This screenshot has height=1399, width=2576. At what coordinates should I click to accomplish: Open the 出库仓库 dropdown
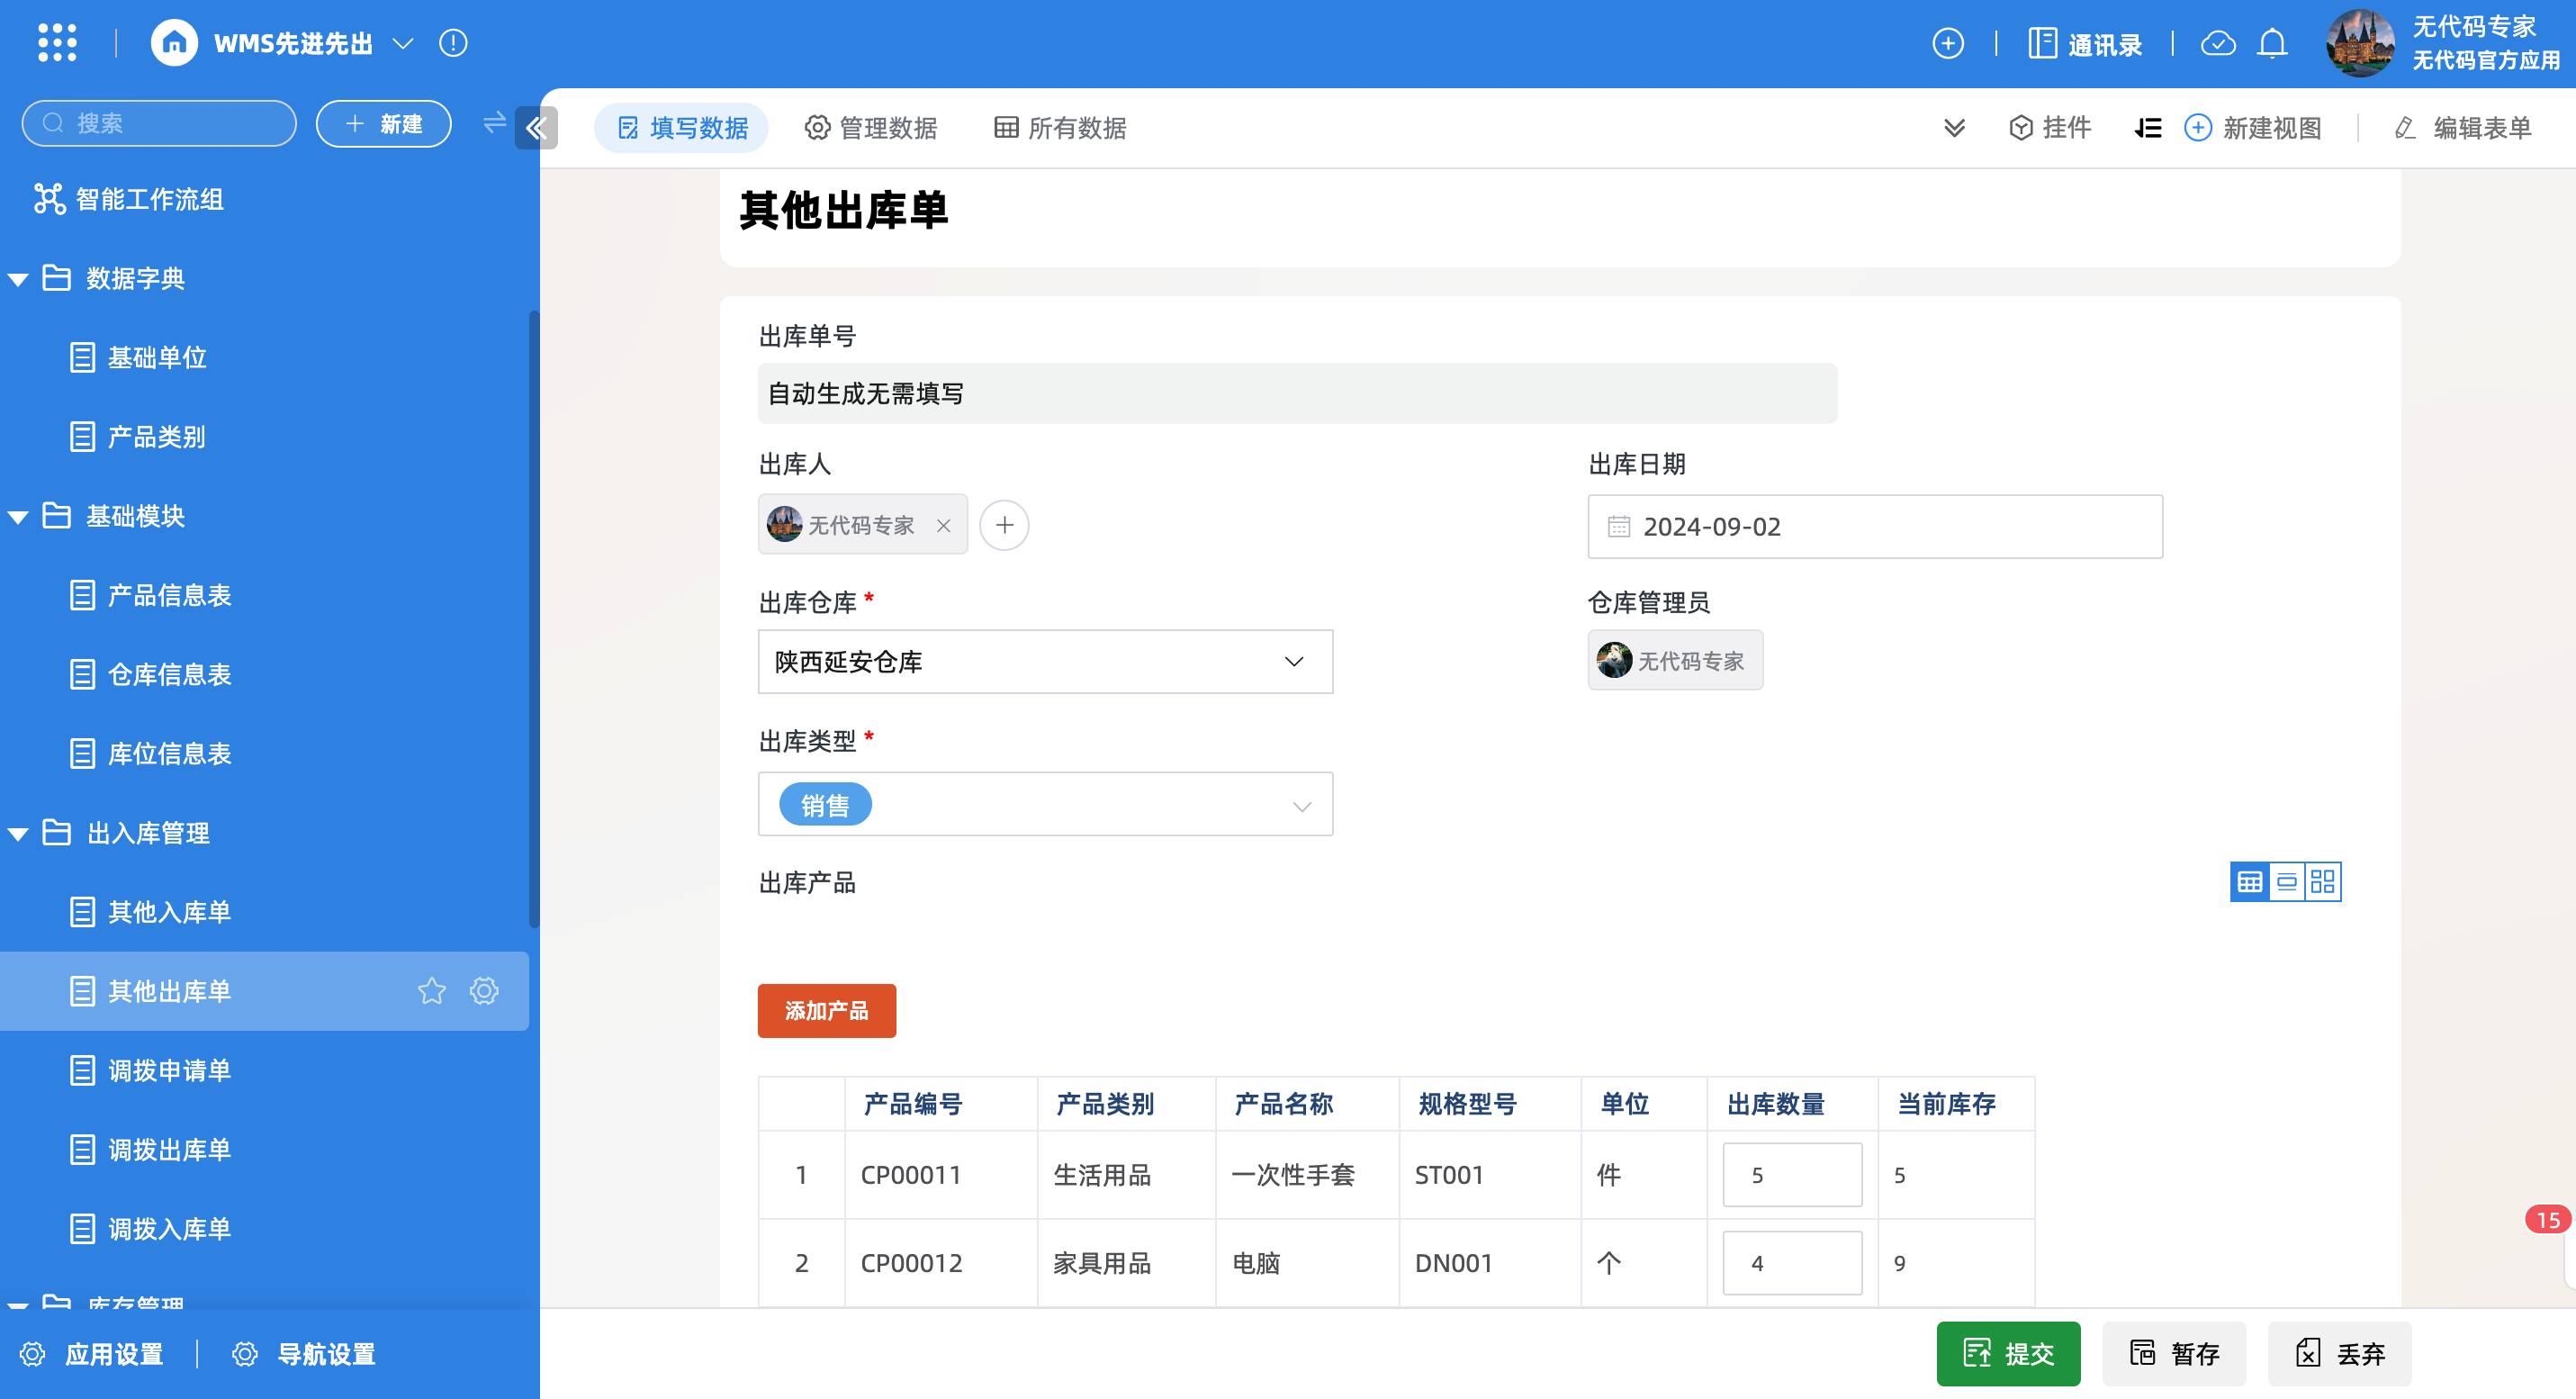[x=1045, y=661]
